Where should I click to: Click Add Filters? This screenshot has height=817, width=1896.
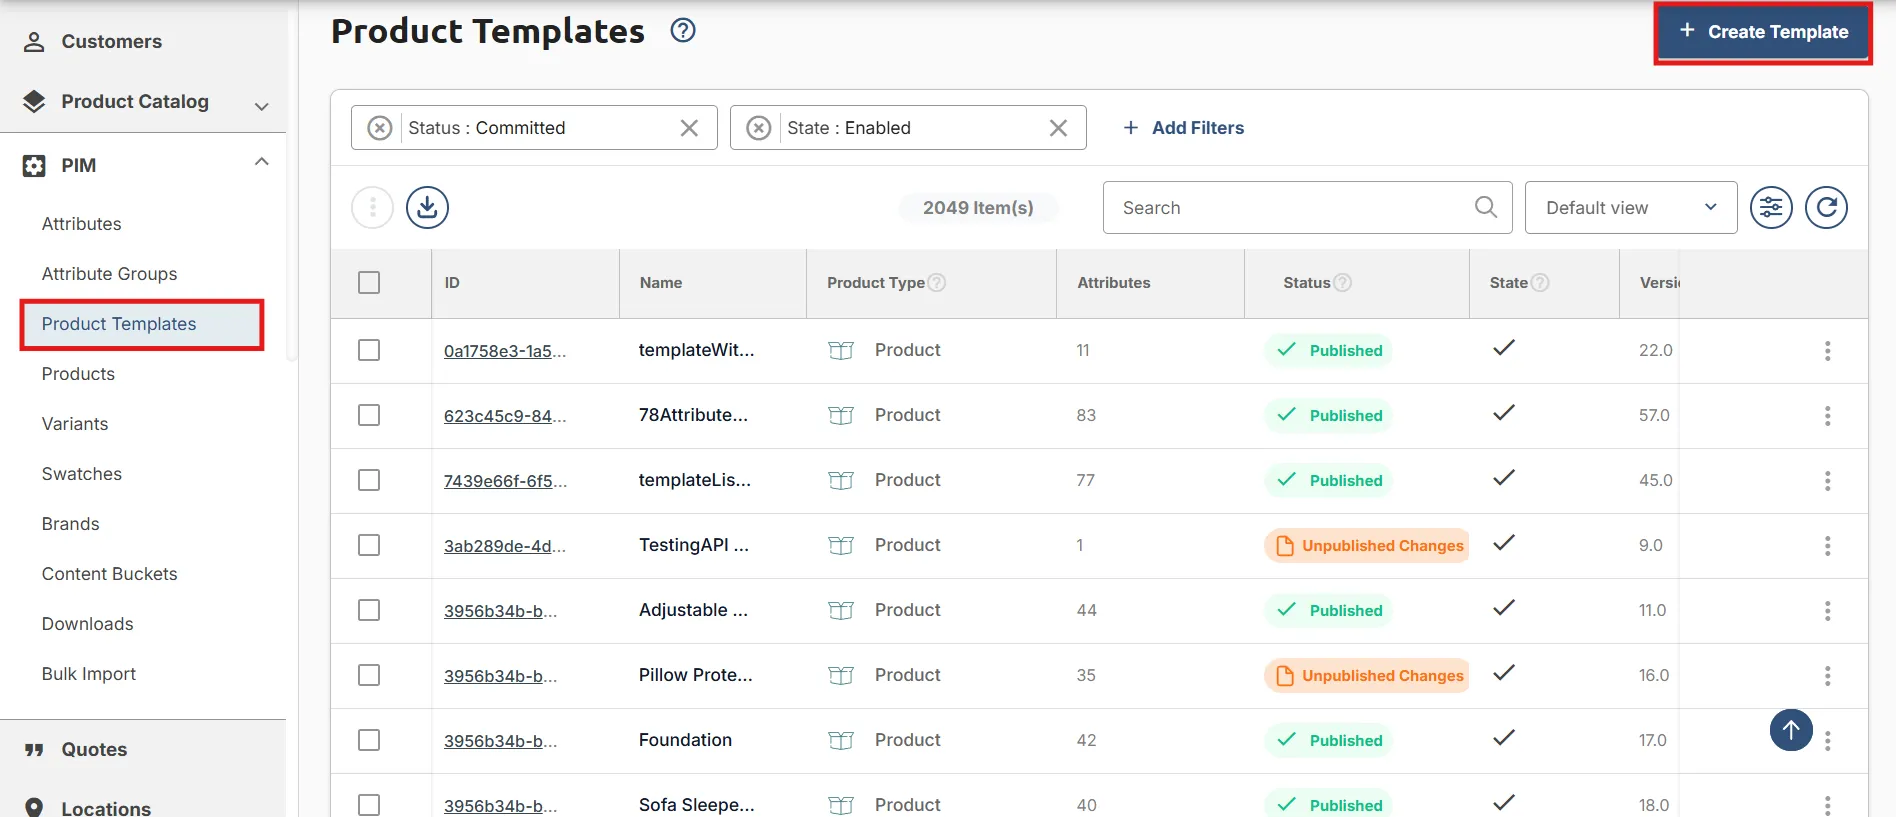(1183, 128)
